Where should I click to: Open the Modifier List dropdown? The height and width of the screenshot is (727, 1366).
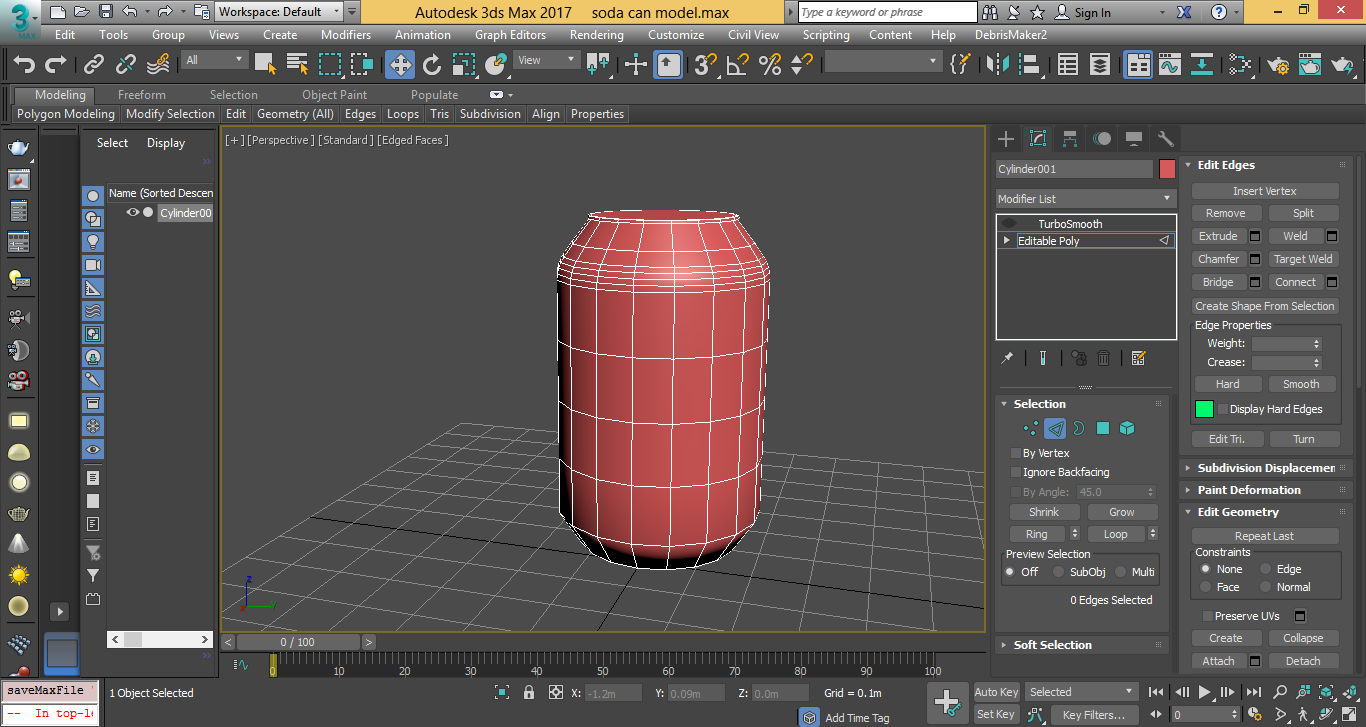coord(1085,199)
